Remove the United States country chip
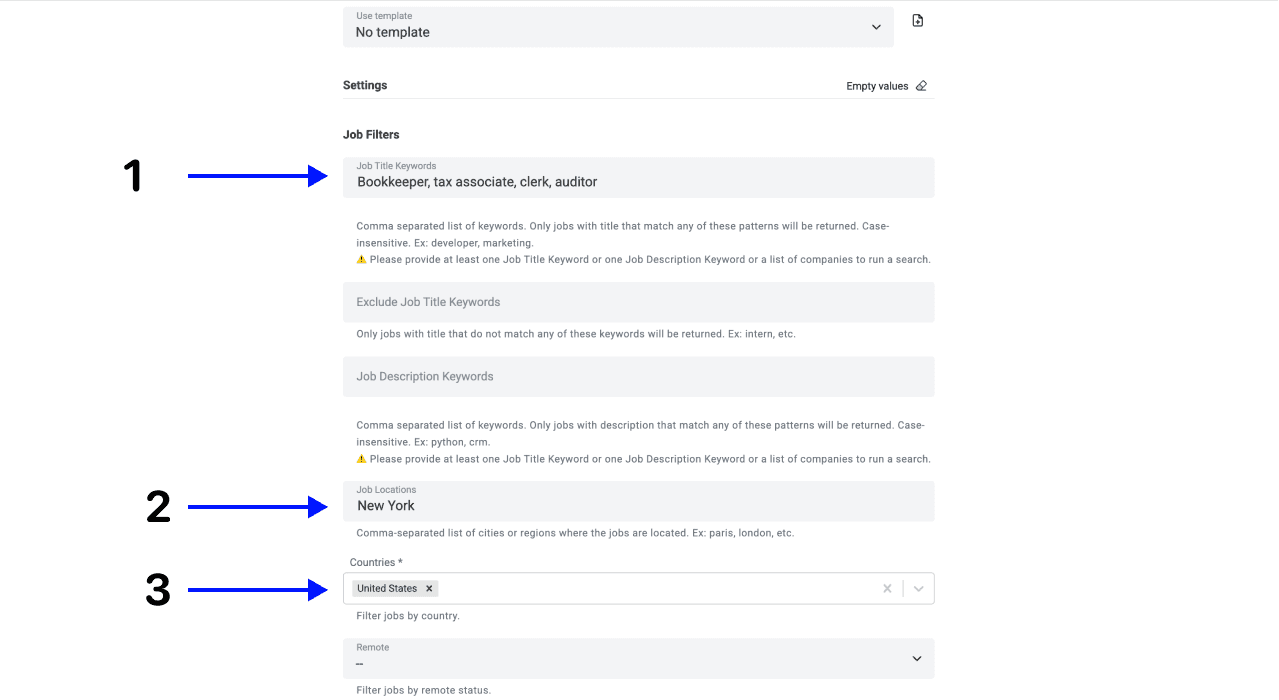This screenshot has height=700, width=1279. pyautogui.click(x=429, y=588)
